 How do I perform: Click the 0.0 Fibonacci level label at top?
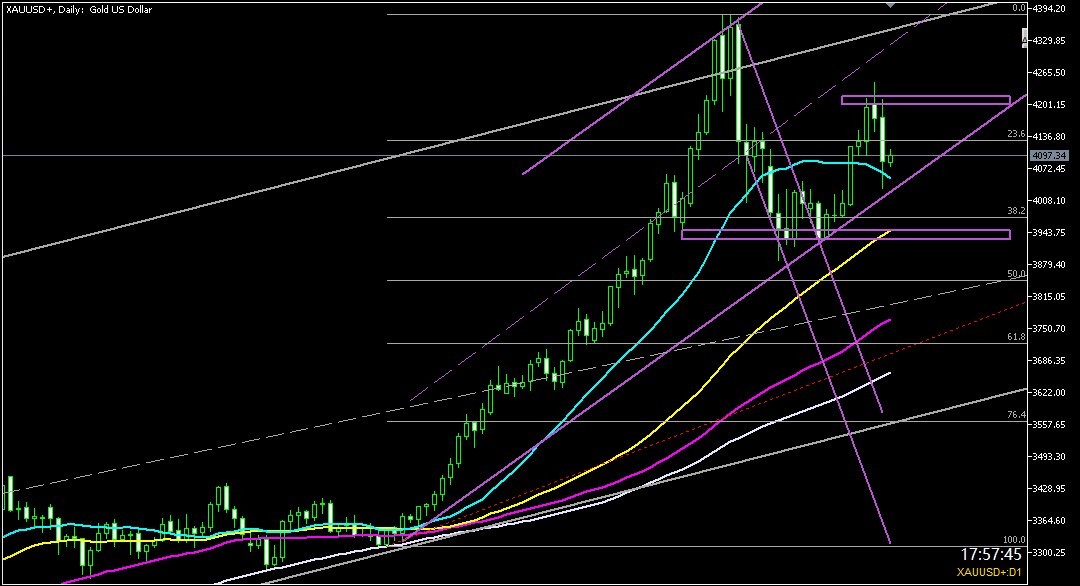click(1019, 8)
